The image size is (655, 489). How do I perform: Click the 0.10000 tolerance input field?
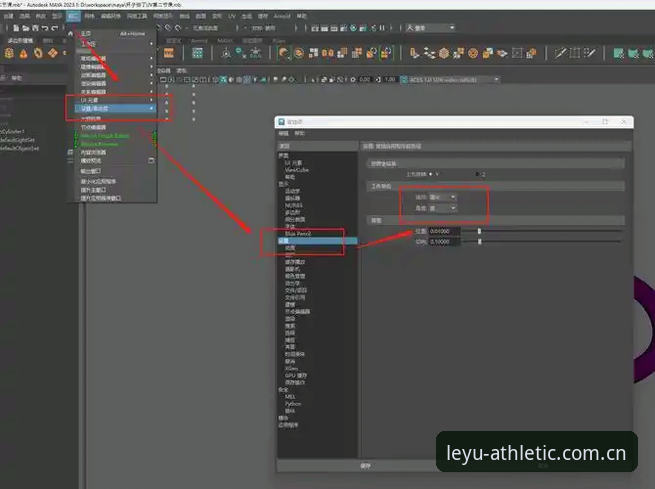(x=444, y=241)
